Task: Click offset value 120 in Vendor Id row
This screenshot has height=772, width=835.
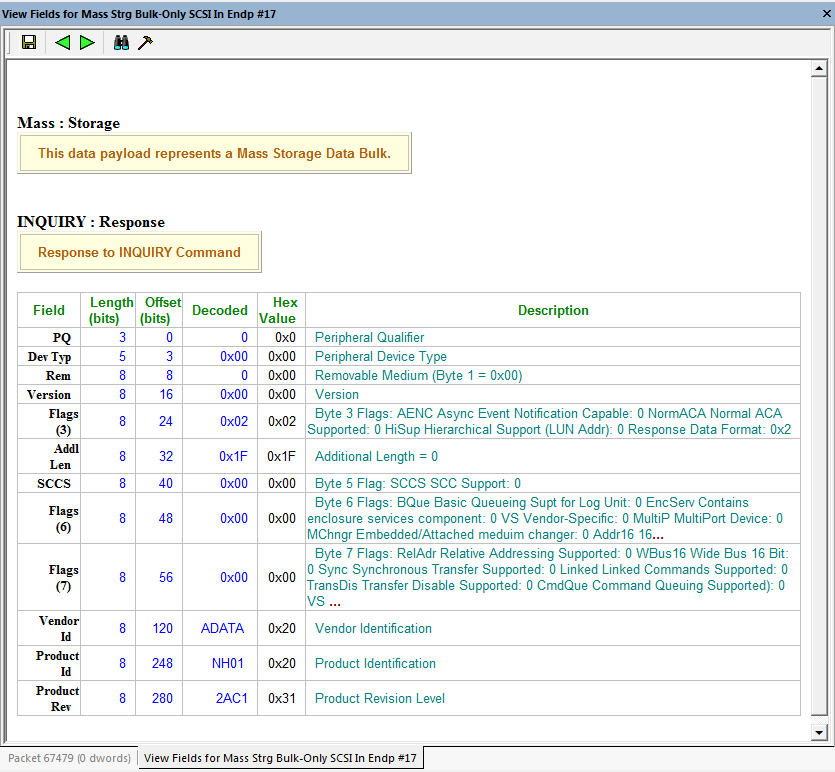Action: [x=162, y=628]
